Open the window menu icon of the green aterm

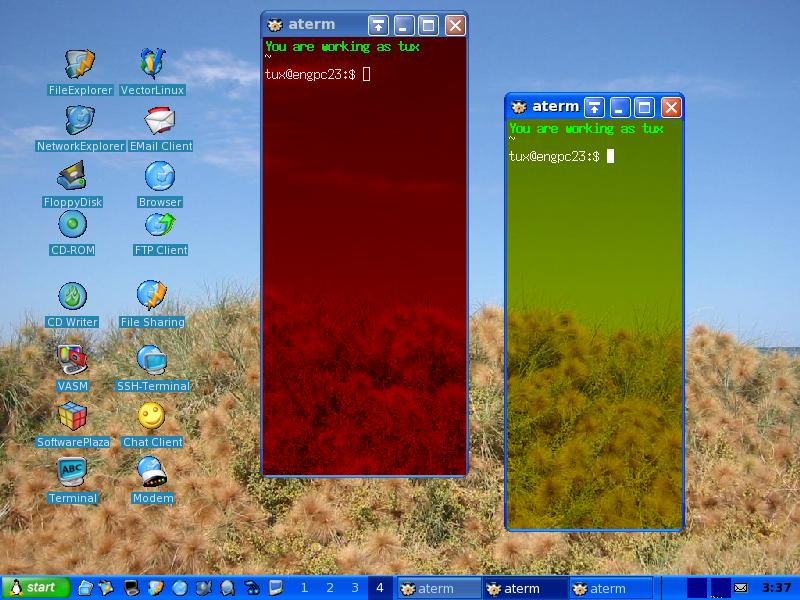[519, 107]
